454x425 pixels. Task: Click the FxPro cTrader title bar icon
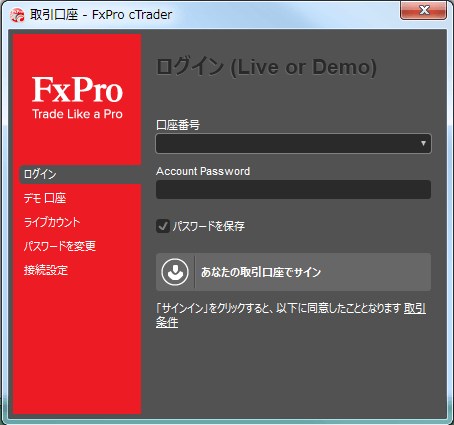17,15
